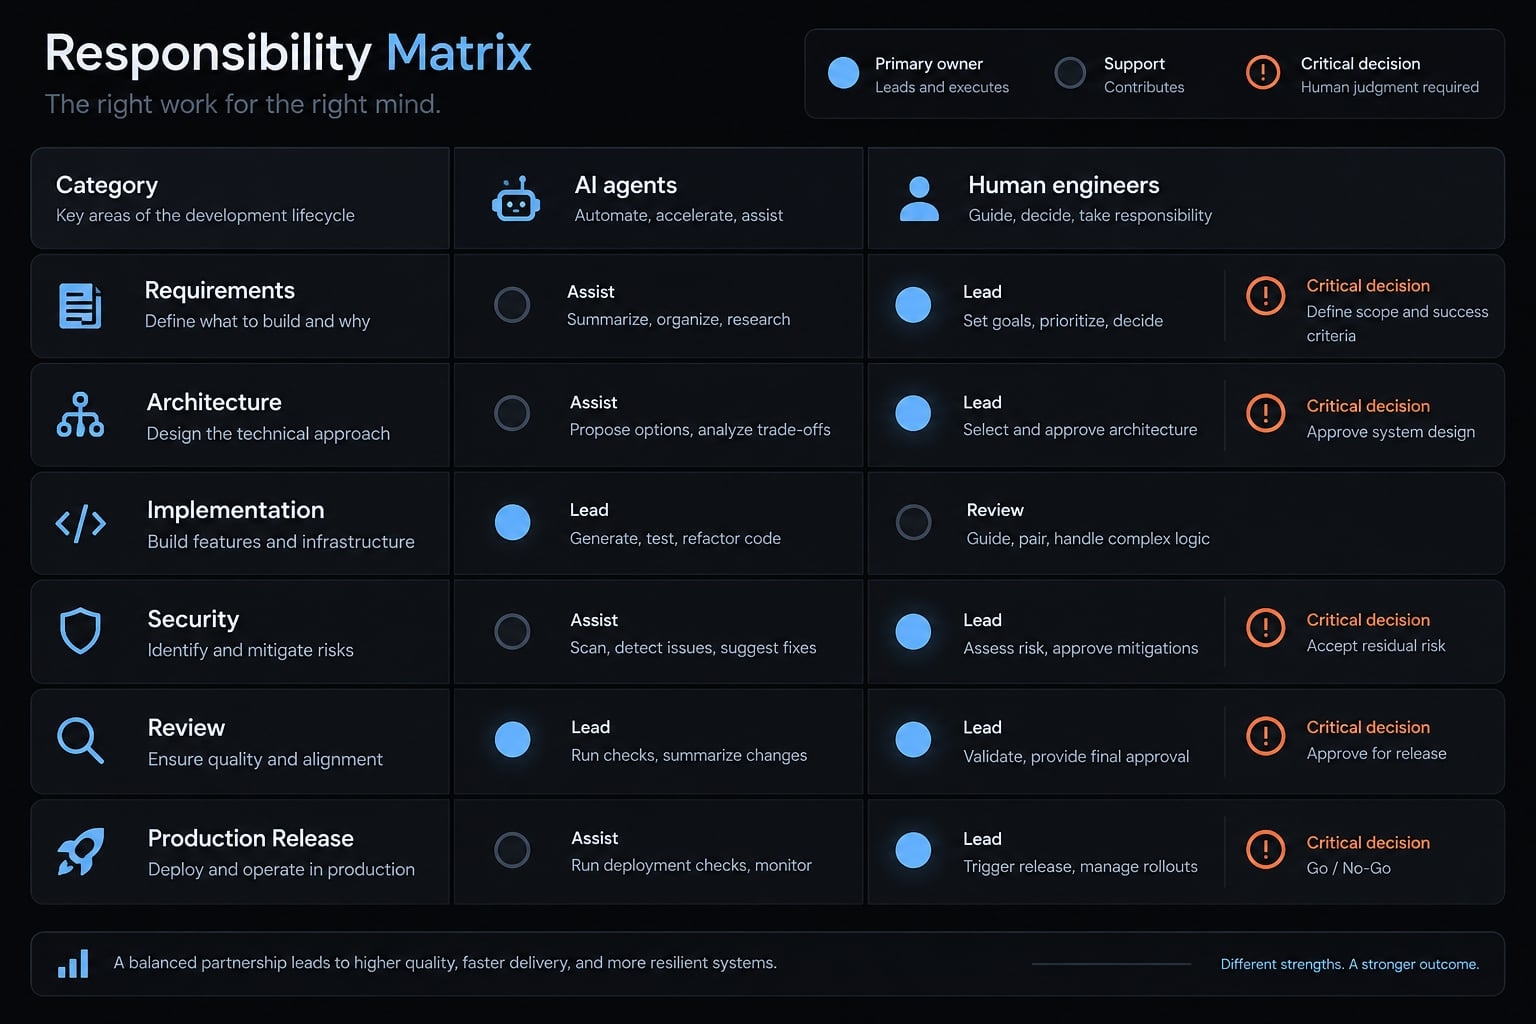Click 'Select and approve architecture' text
This screenshot has width=1536, height=1024.
pos(1080,430)
